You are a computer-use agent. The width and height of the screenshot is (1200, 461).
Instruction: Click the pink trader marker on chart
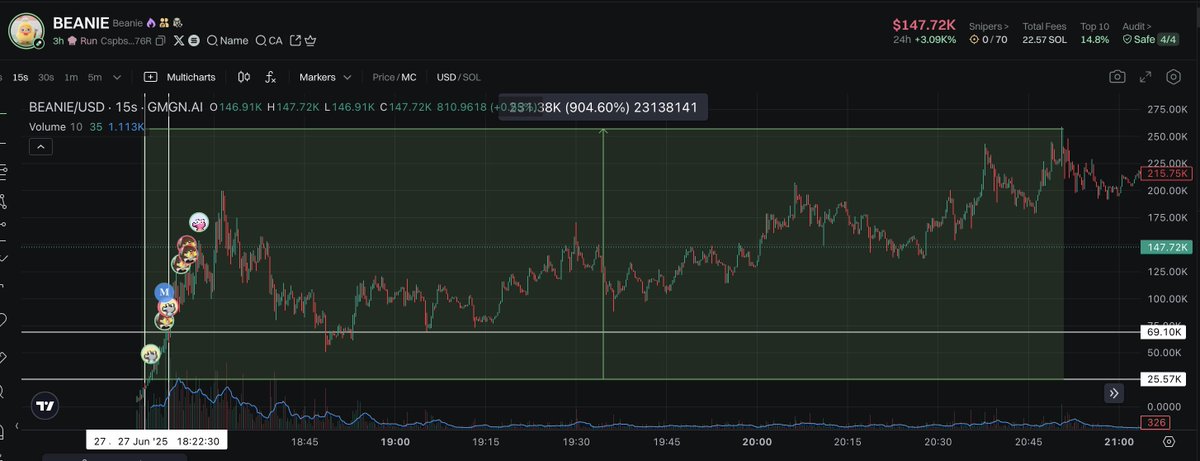coord(199,222)
